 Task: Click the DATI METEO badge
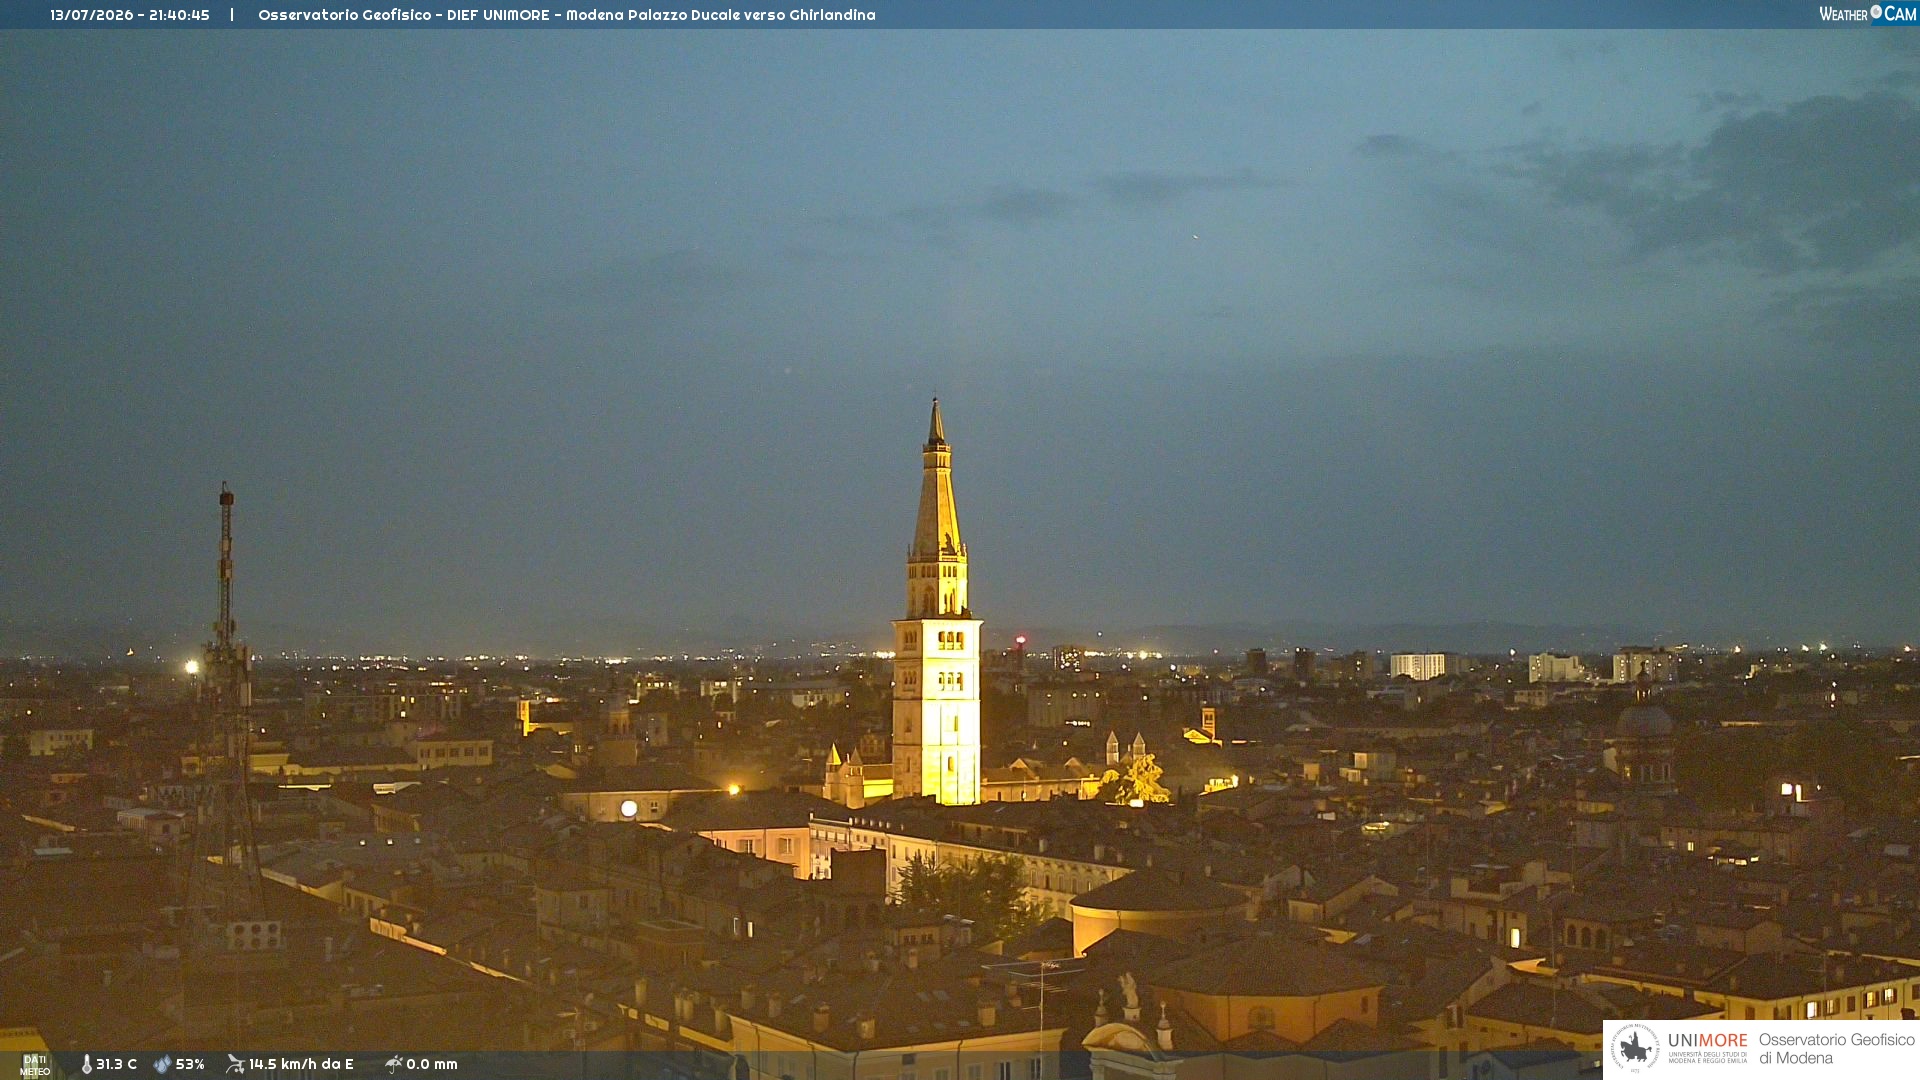coord(35,1066)
